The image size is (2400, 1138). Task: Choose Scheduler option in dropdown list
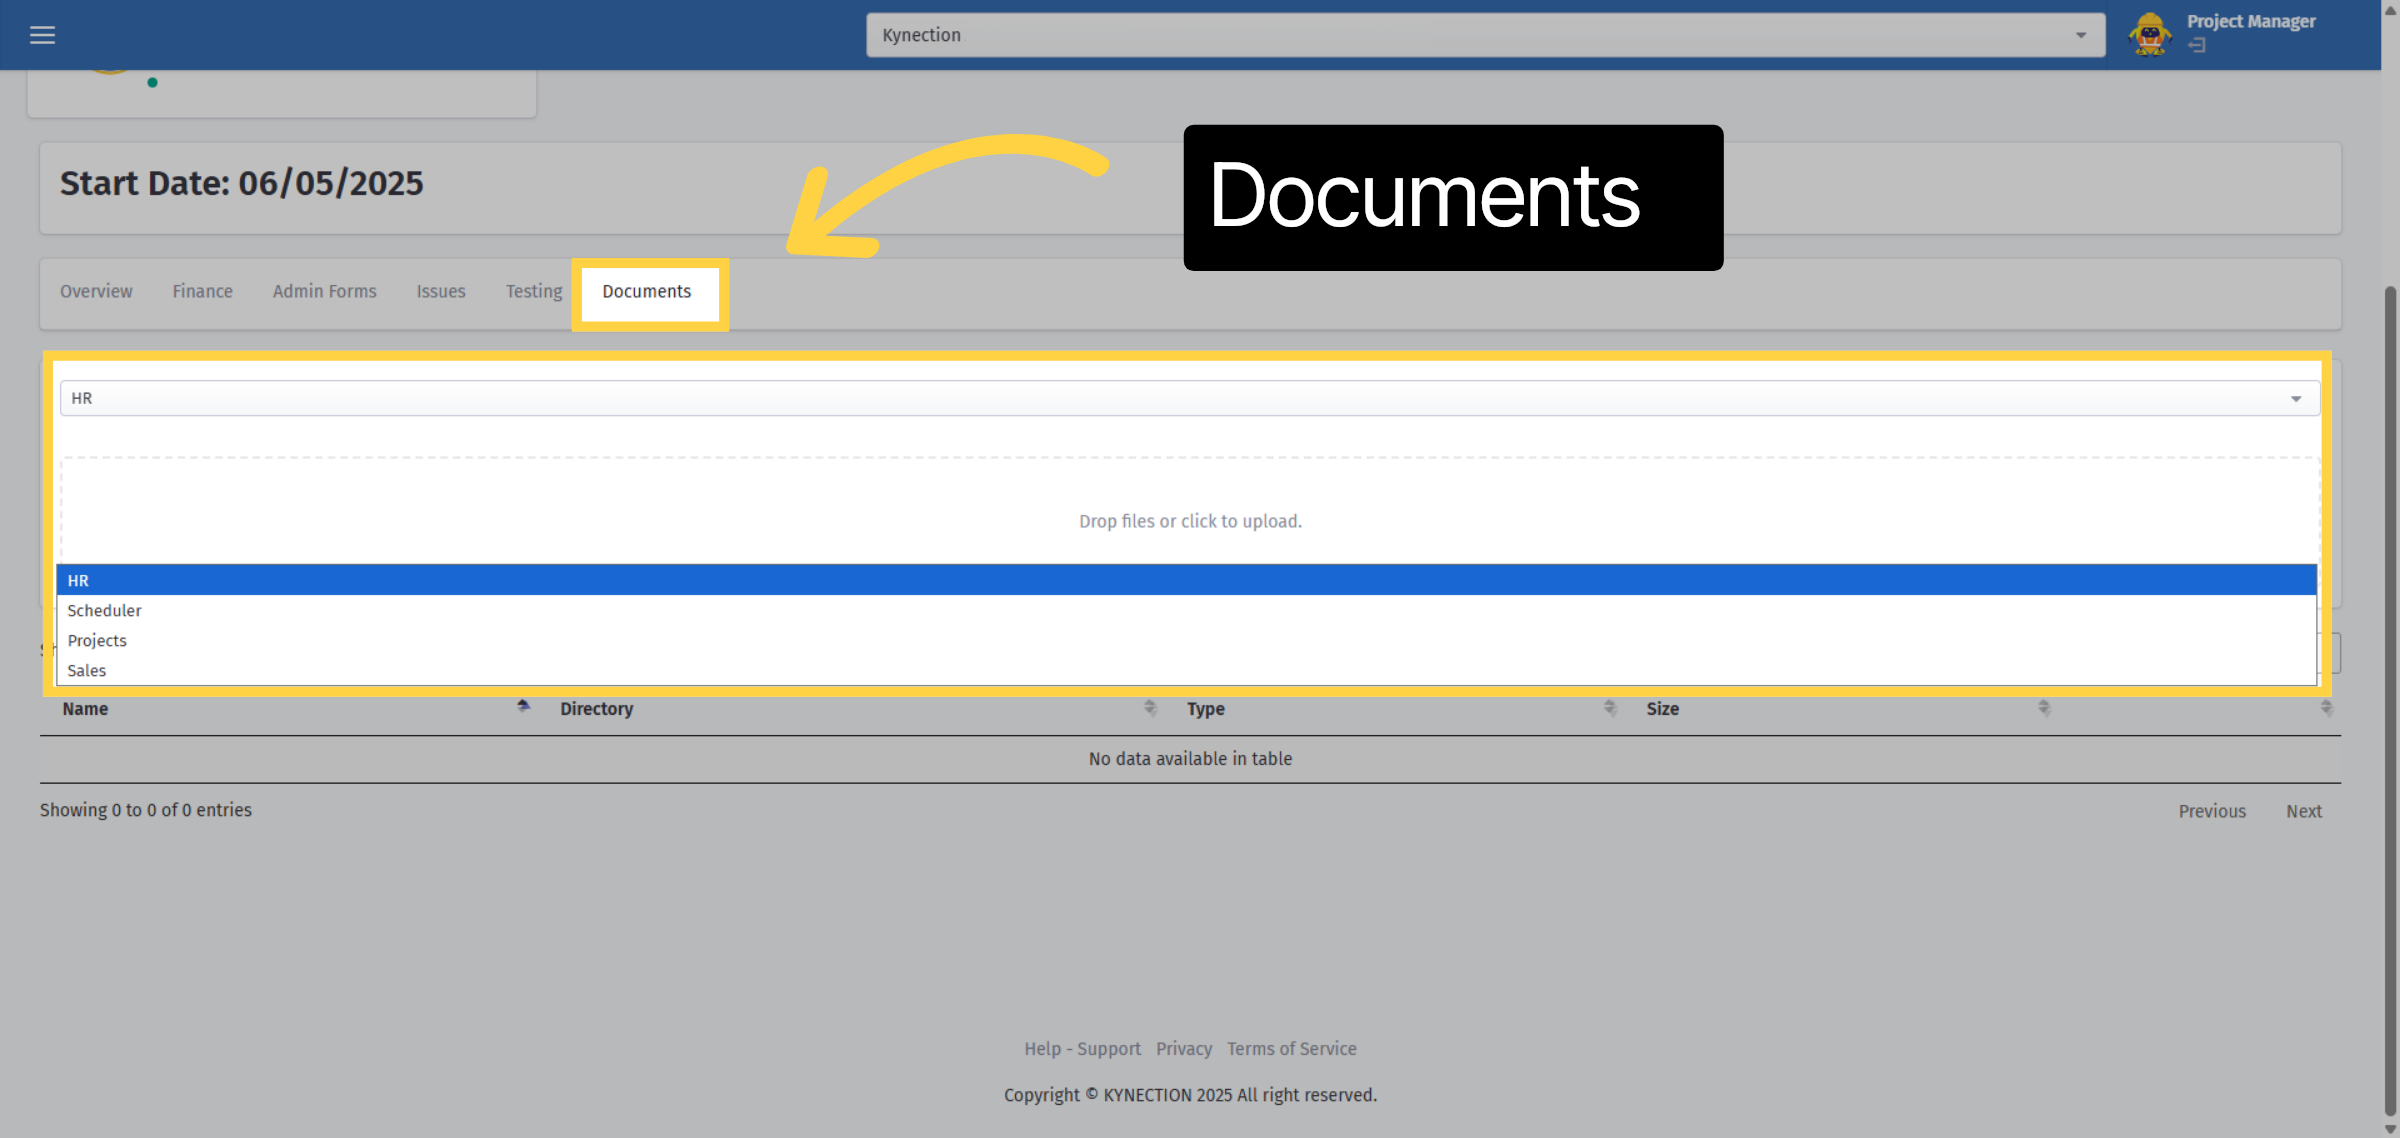(x=1186, y=610)
